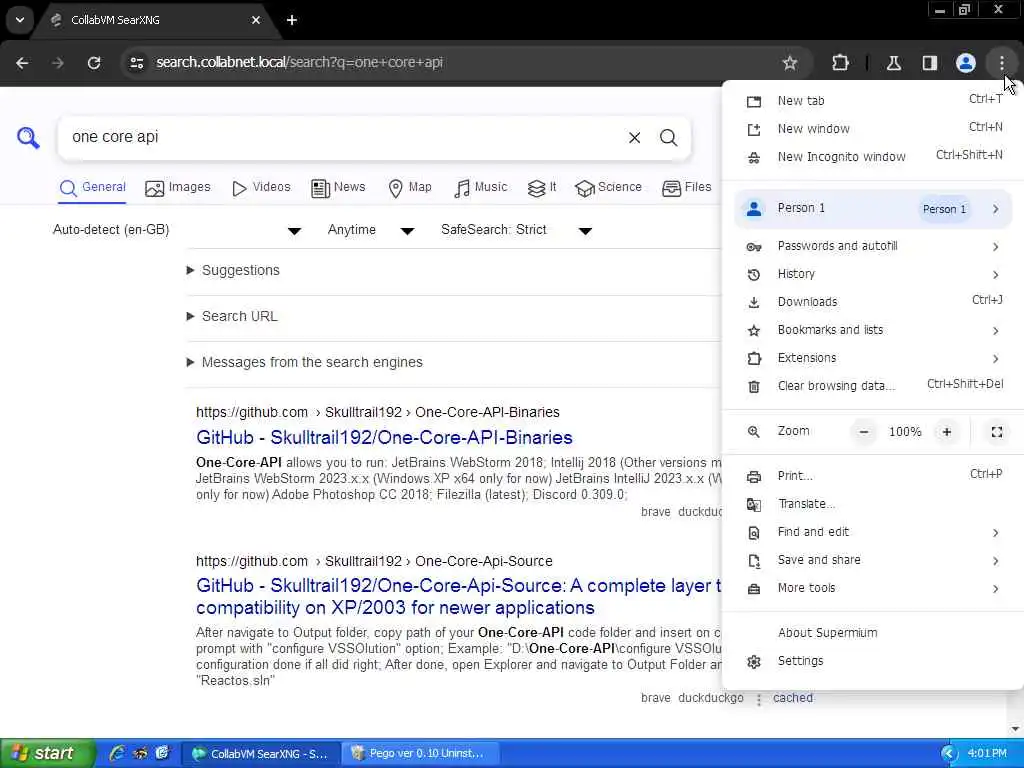Image resolution: width=1024 pixels, height=768 pixels.
Task: Expand Messages from the search engines
Action: [304, 362]
